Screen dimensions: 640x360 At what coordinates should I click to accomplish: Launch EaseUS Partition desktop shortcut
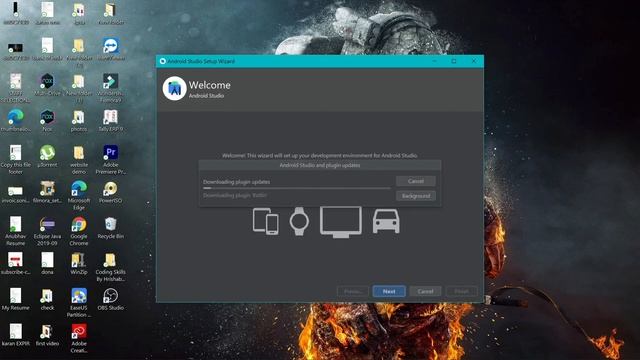(79, 303)
